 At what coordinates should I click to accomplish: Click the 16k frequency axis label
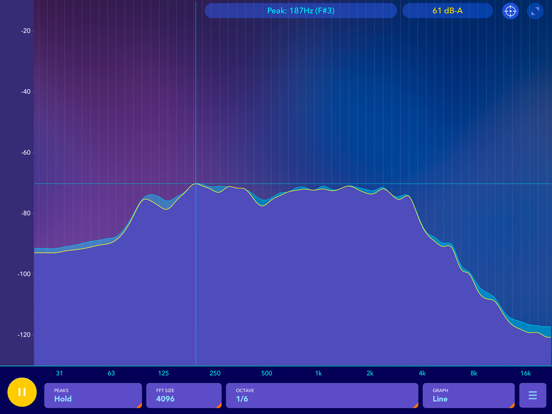(526, 374)
